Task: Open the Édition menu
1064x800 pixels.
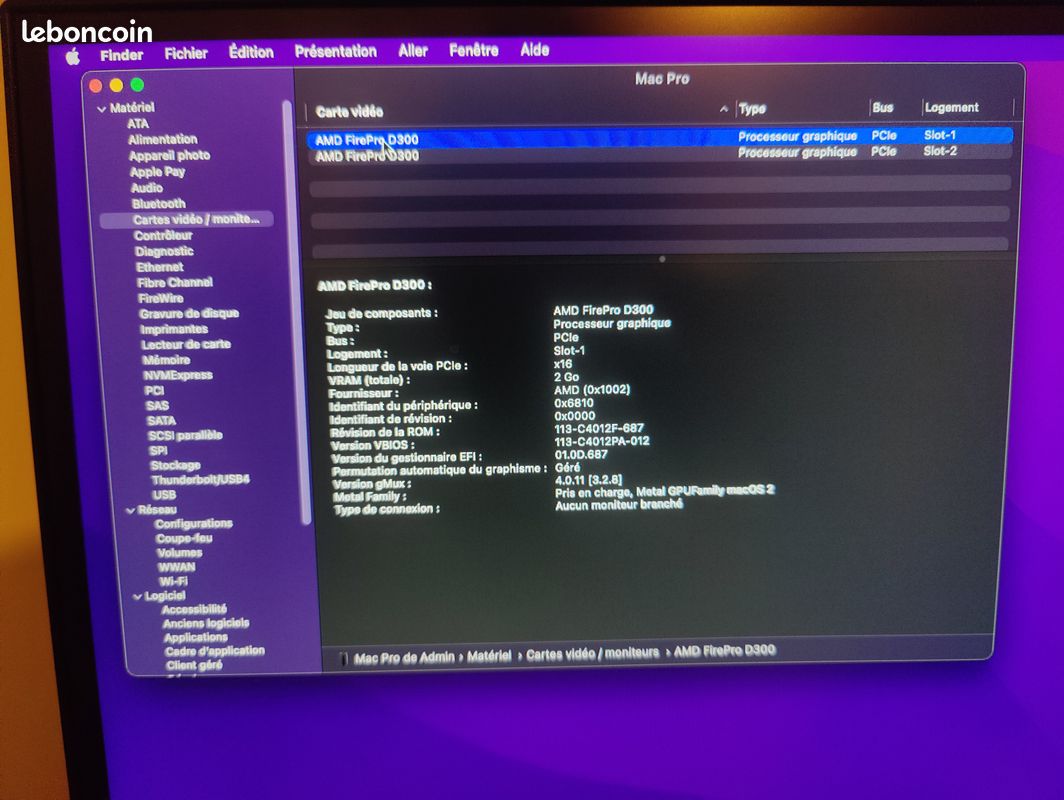Action: [251, 52]
